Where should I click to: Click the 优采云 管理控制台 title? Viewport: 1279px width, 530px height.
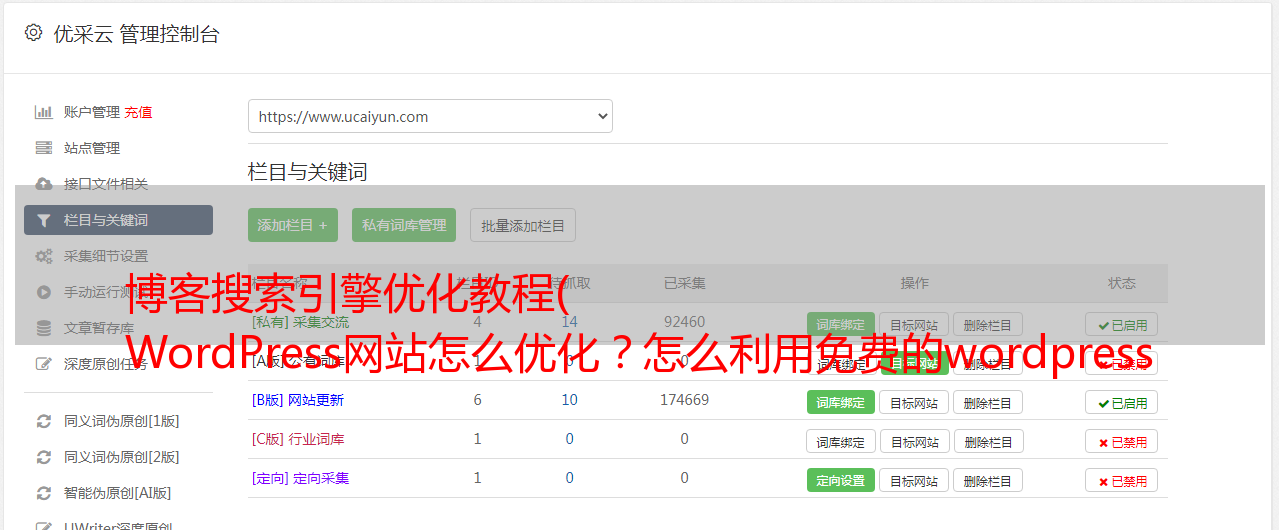tap(136, 34)
